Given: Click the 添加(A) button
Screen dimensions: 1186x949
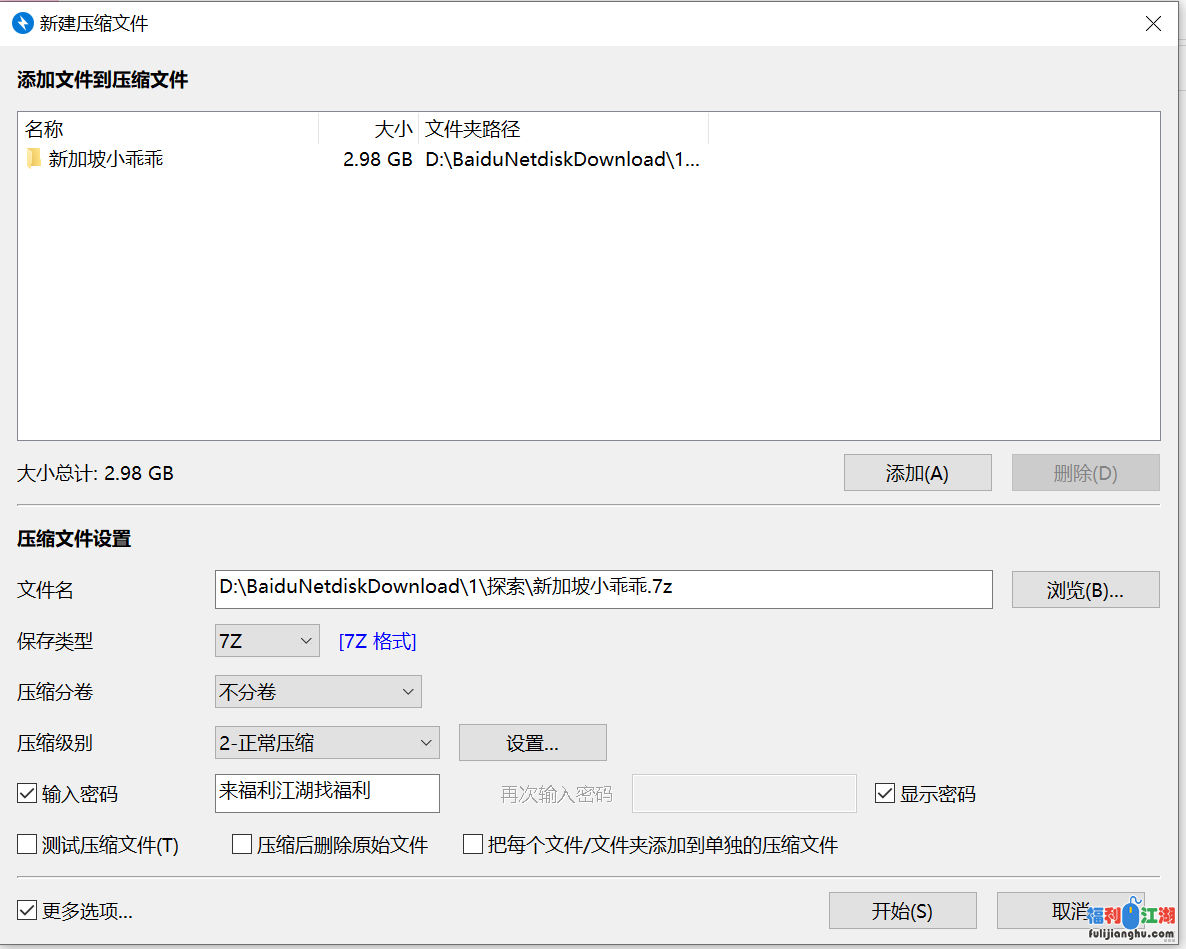Looking at the screenshot, I should [x=917, y=472].
